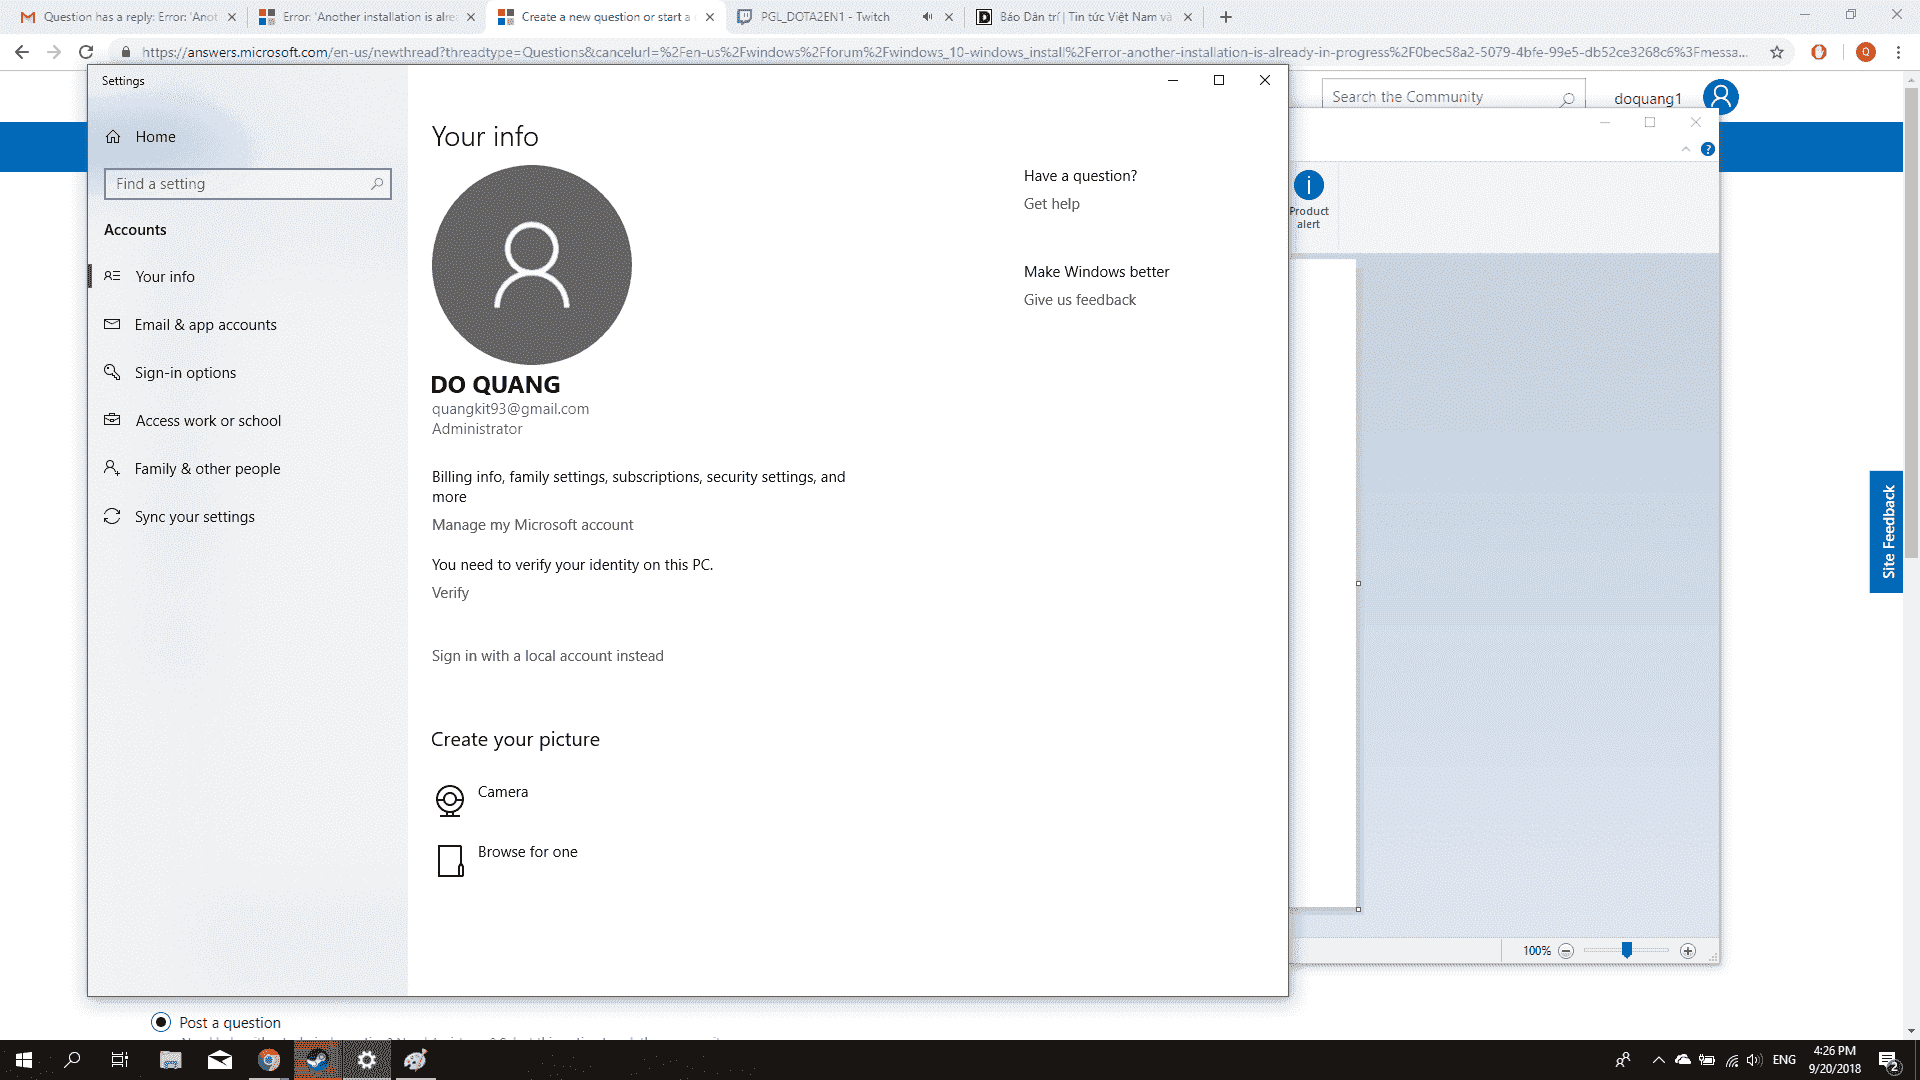The image size is (1920, 1080).
Task: Click the red shield extension icon in Chrome toolbar
Action: (x=1819, y=52)
